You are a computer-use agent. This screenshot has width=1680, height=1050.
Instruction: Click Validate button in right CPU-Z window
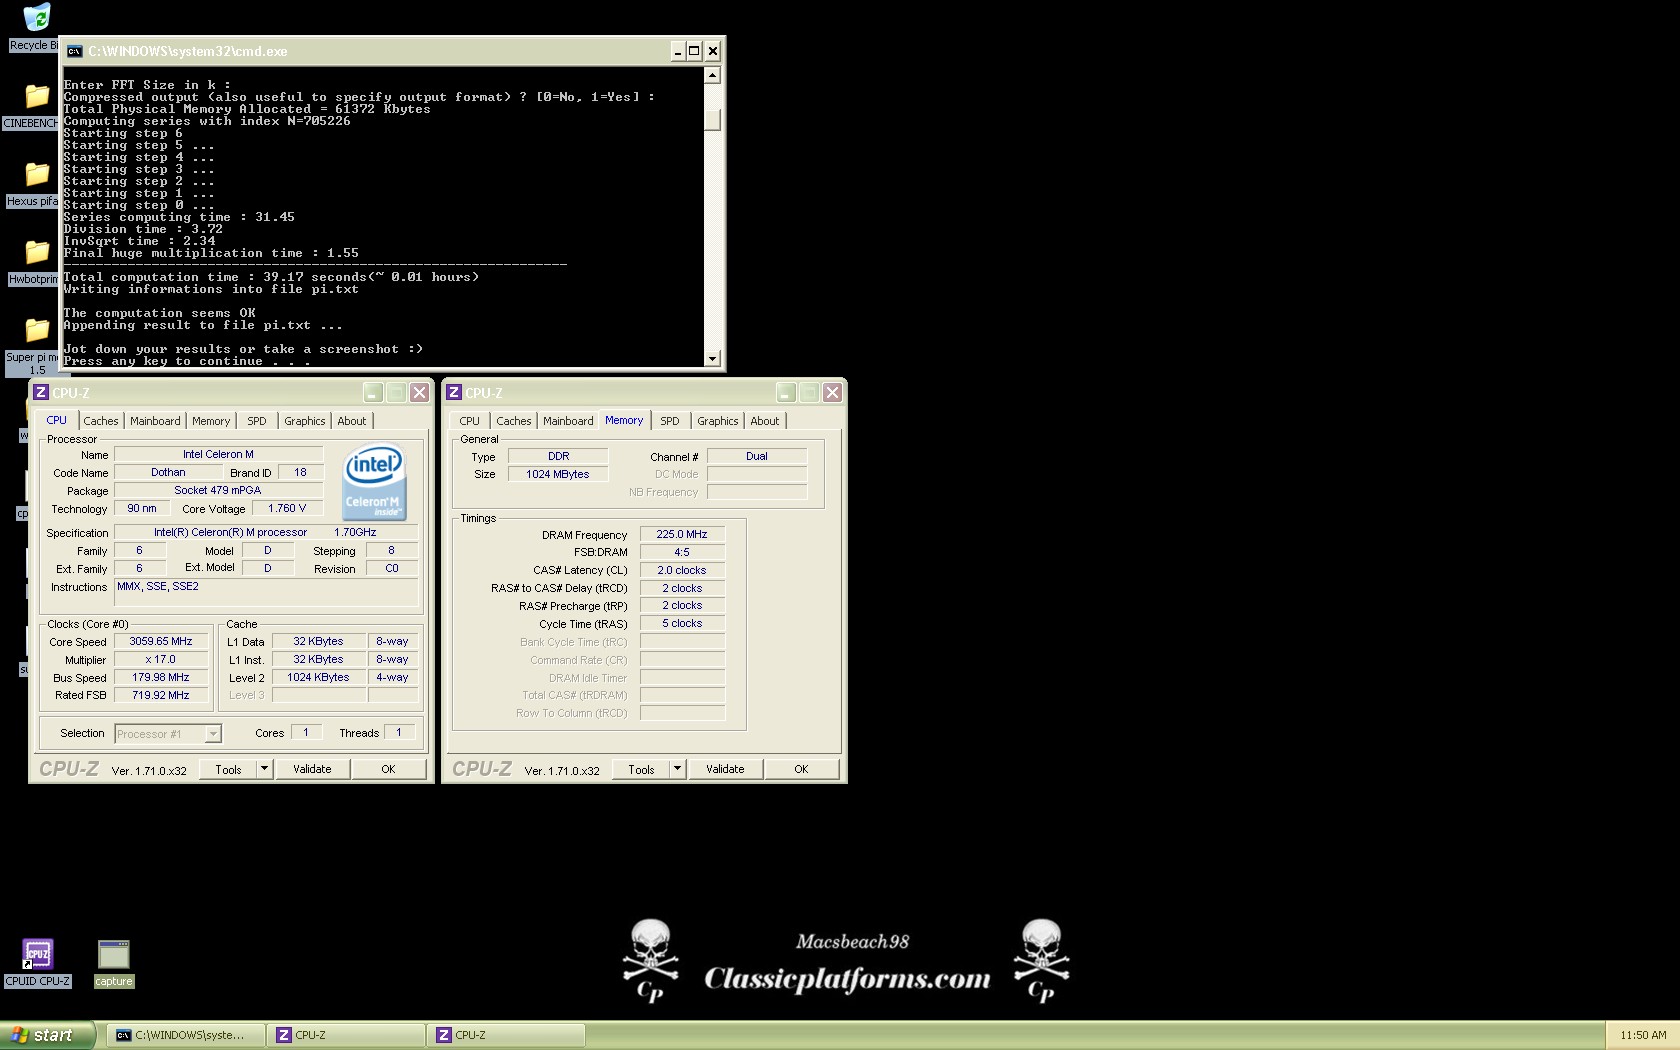[725, 769]
